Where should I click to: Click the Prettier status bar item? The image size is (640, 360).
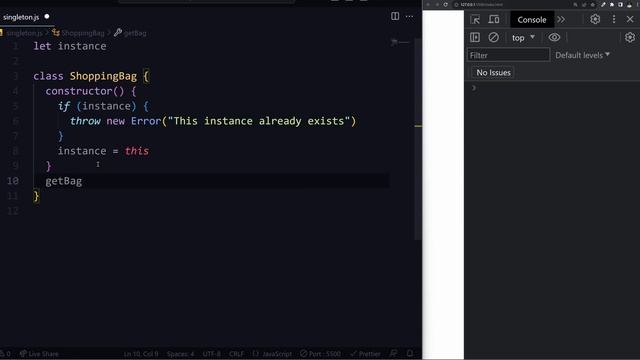click(365, 354)
